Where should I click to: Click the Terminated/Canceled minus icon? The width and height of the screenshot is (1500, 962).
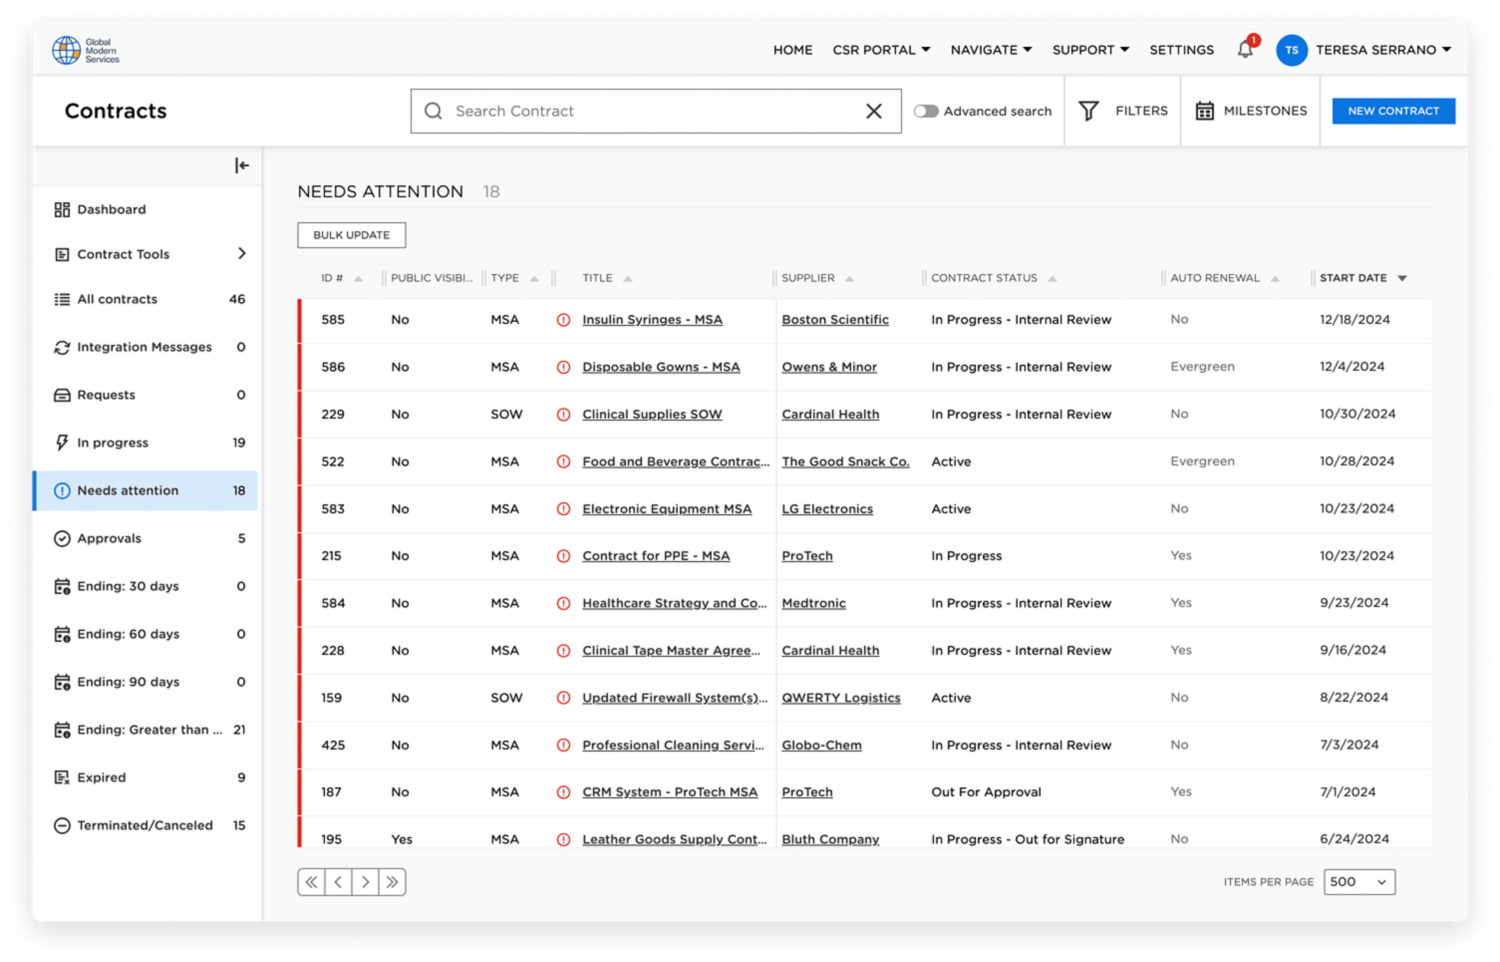(x=62, y=825)
